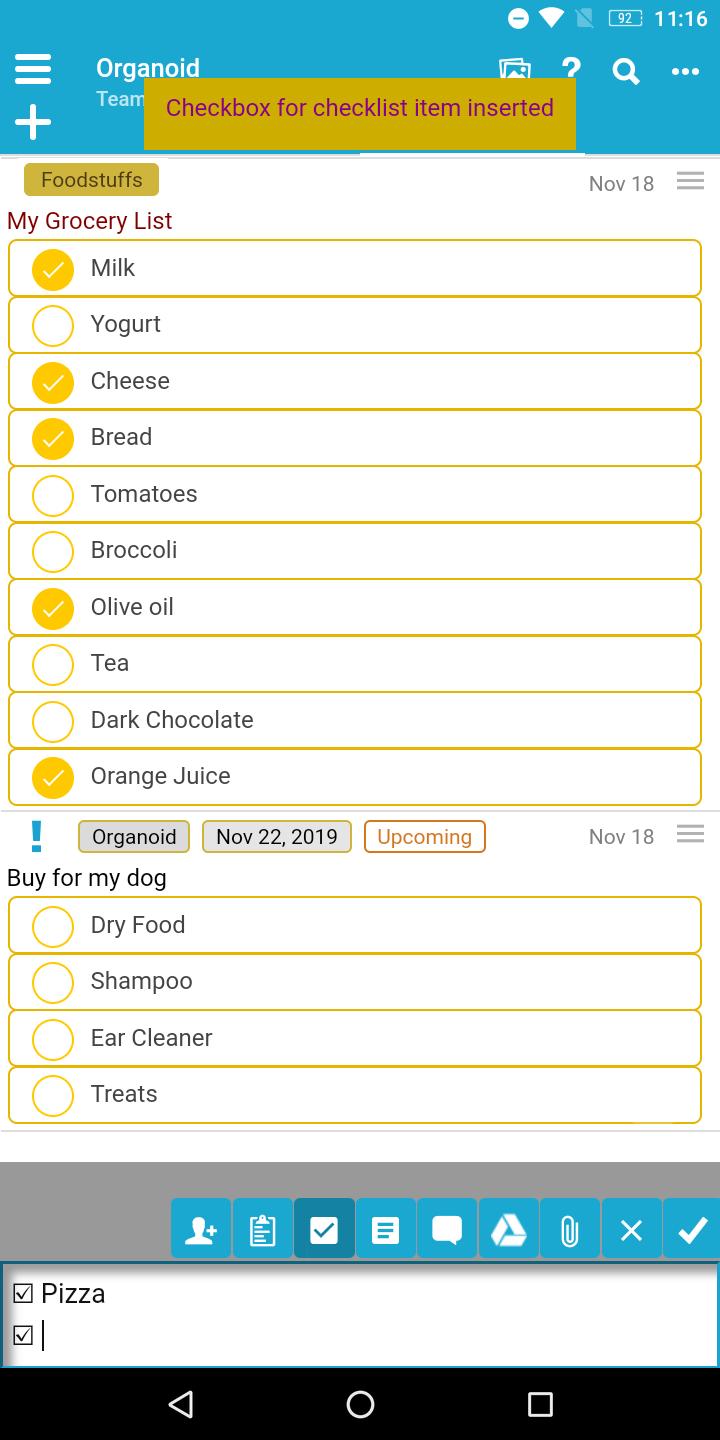Tap the plus icon to add note
Viewport: 720px width, 1440px height.
(33, 123)
